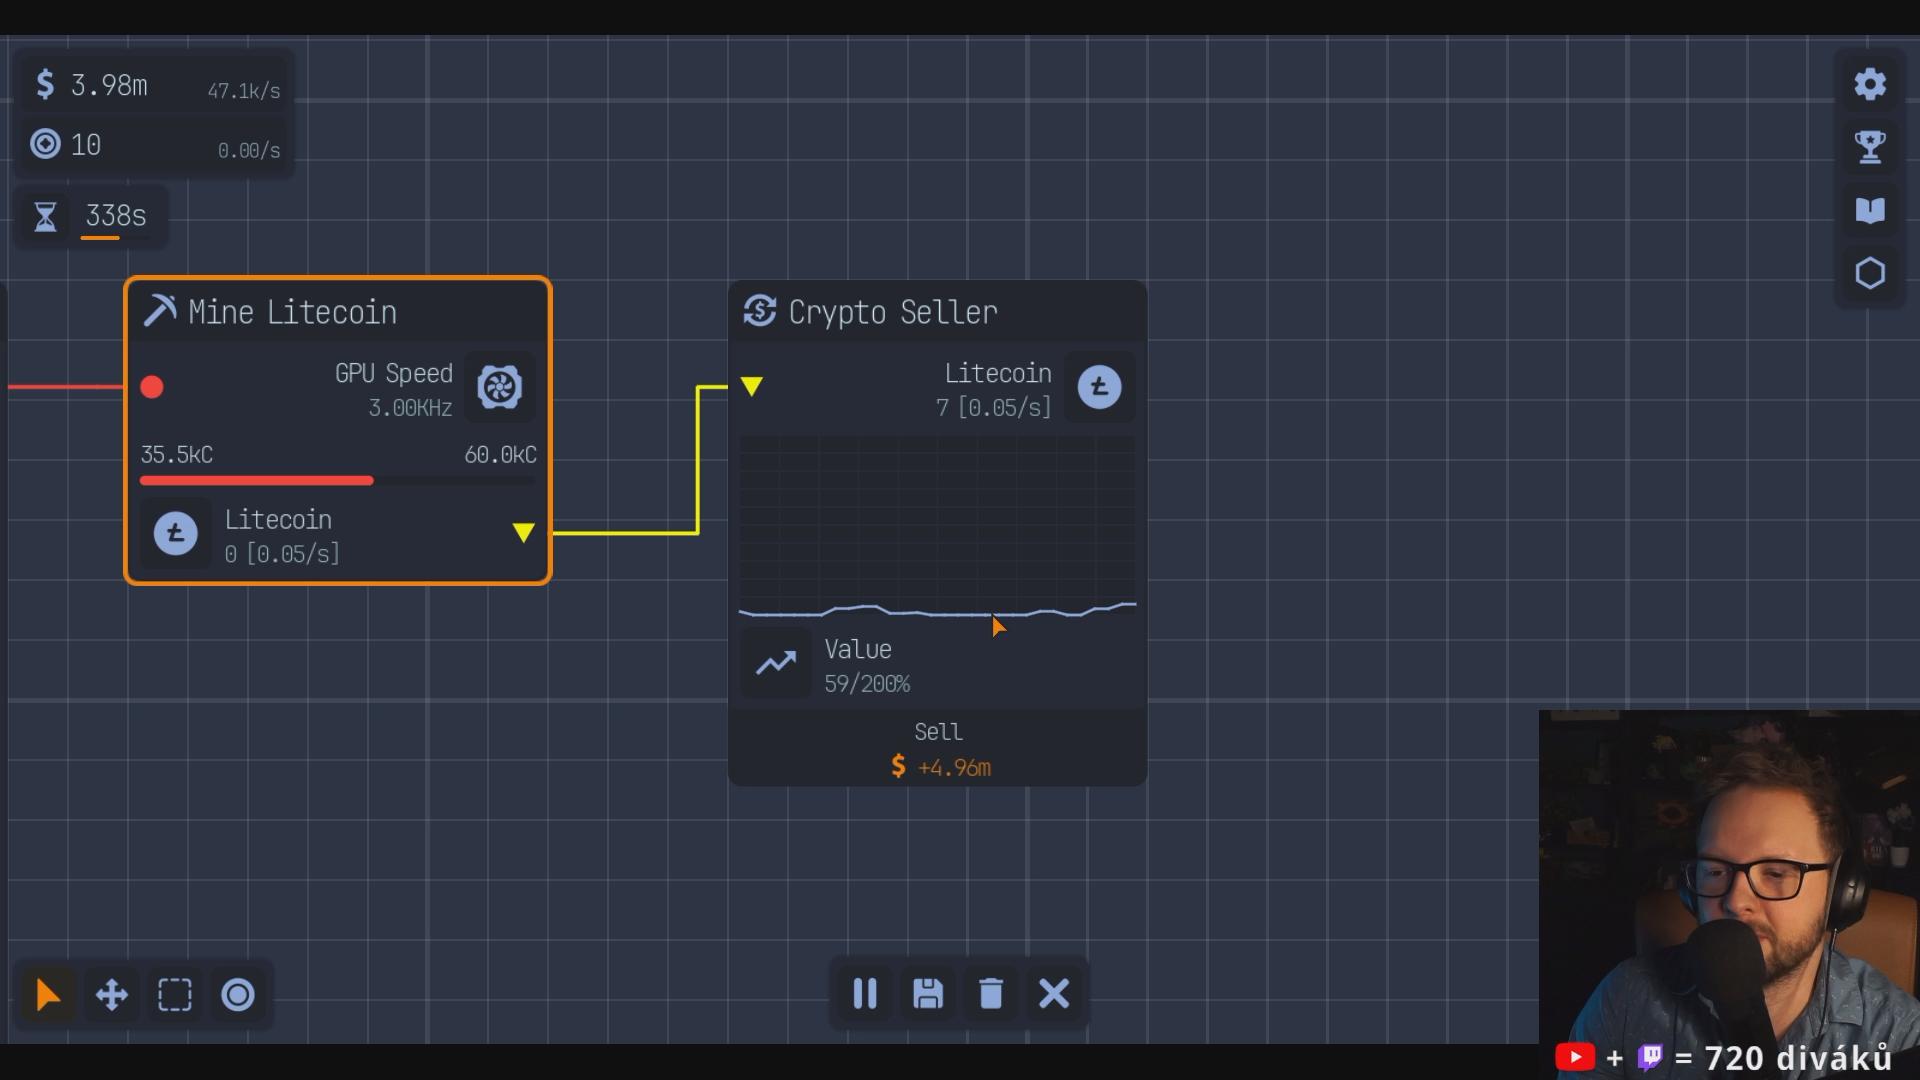Activate the dashed box selection tool

tap(175, 995)
